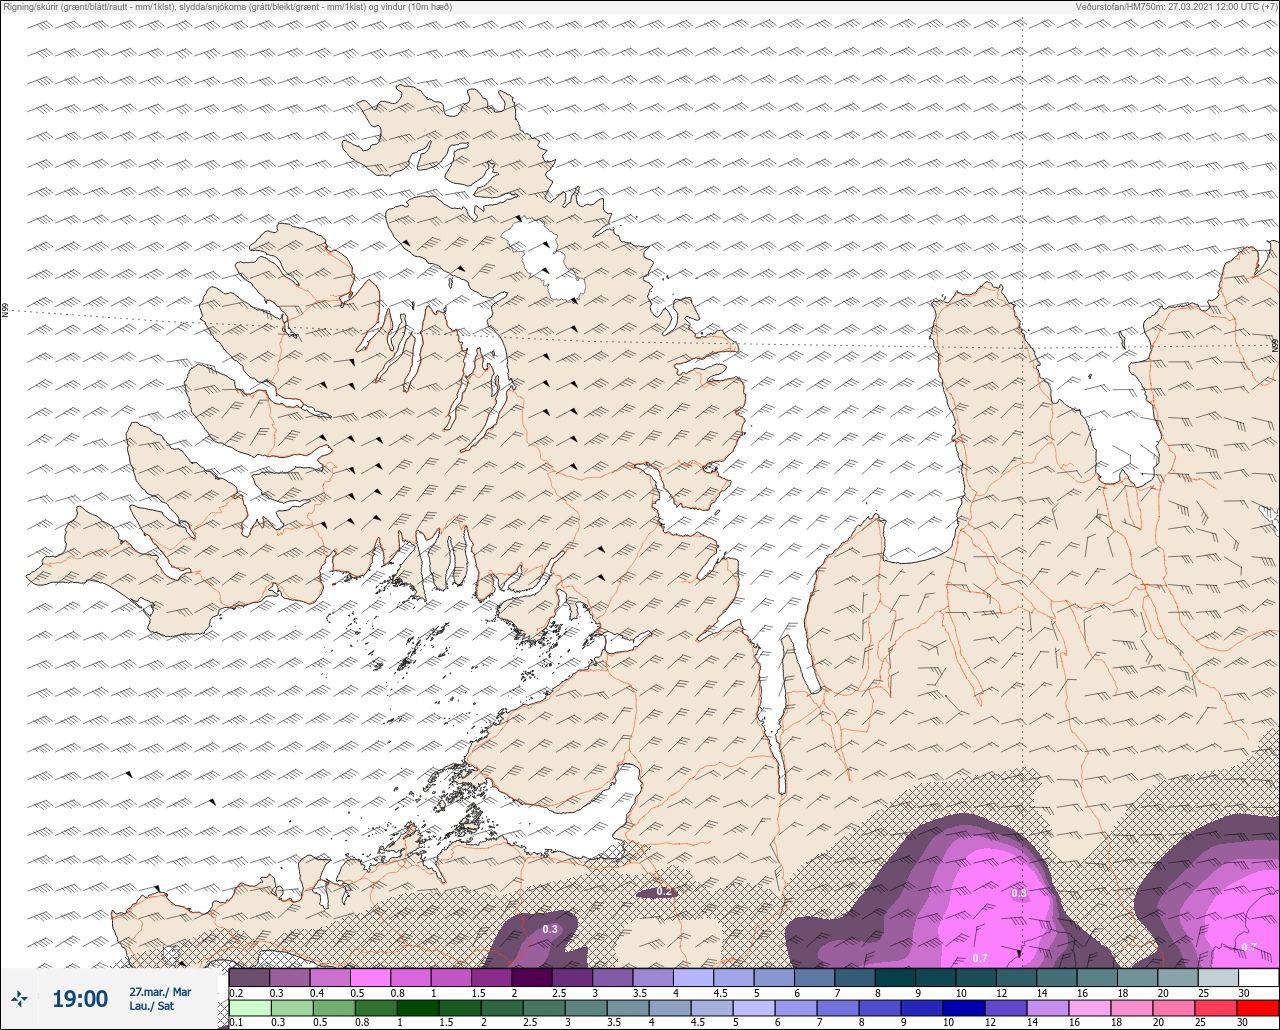This screenshot has height=1030, width=1280.
Task: Click the date label '27.mar./ Mar'
Action: pyautogui.click(x=160, y=992)
